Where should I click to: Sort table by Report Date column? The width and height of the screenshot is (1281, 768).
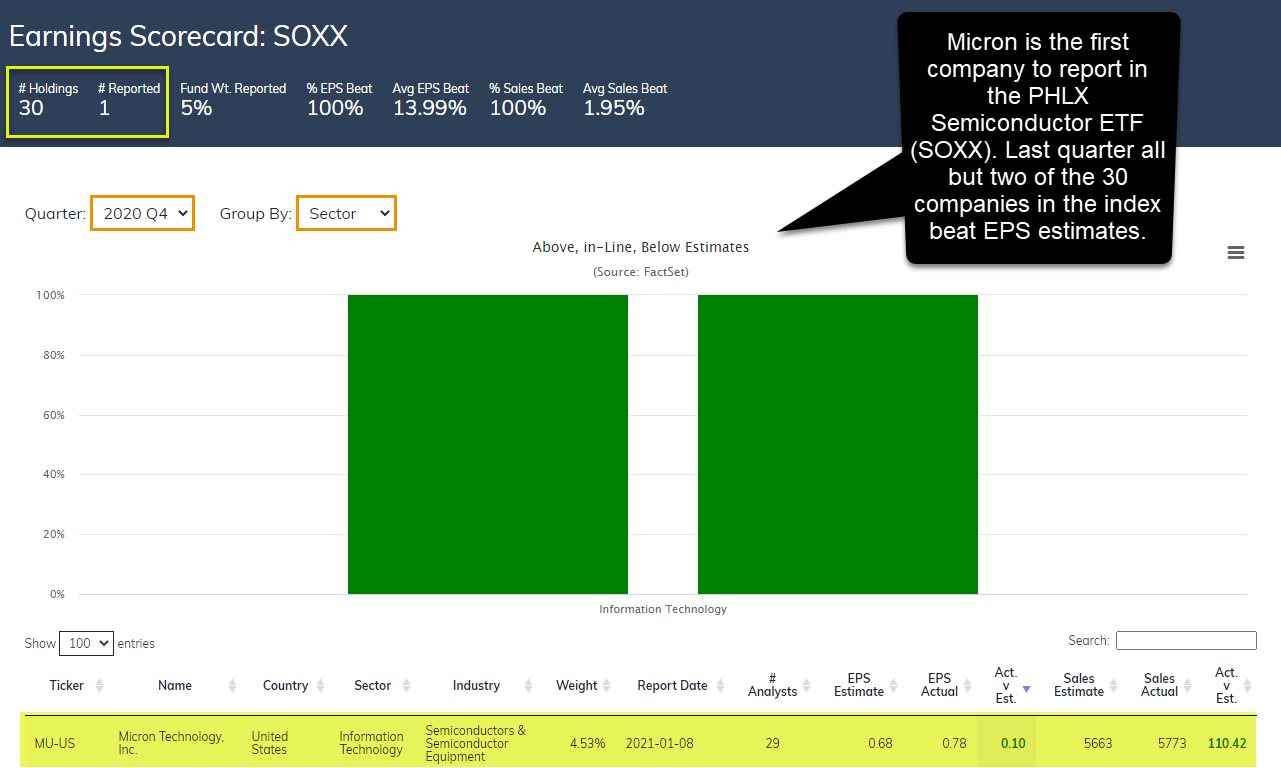pyautogui.click(x=681, y=685)
